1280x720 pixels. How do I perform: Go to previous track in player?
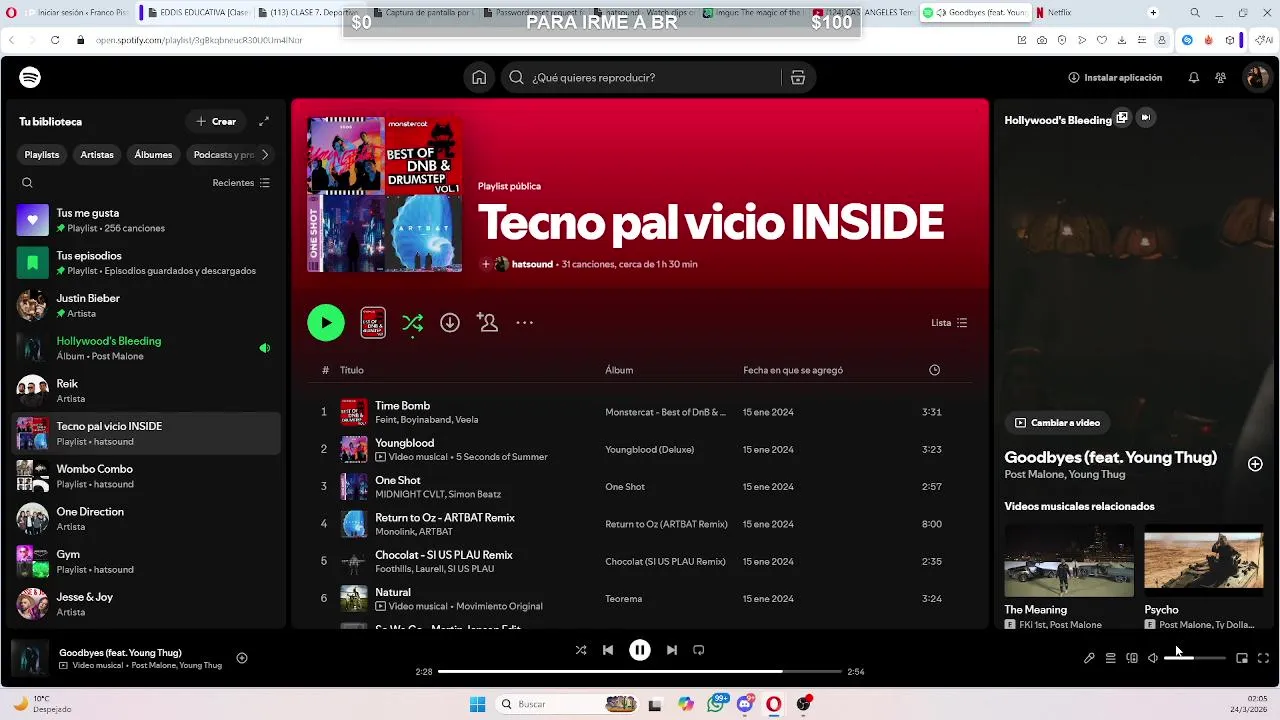click(608, 650)
